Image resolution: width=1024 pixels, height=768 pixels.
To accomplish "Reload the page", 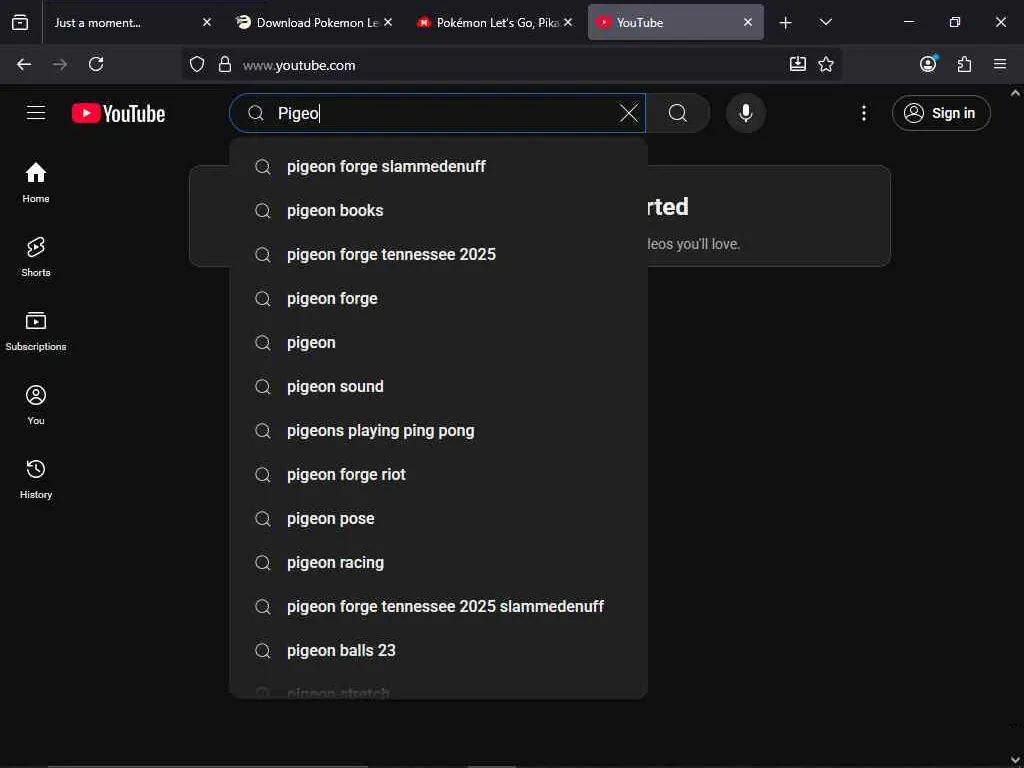I will click(96, 64).
